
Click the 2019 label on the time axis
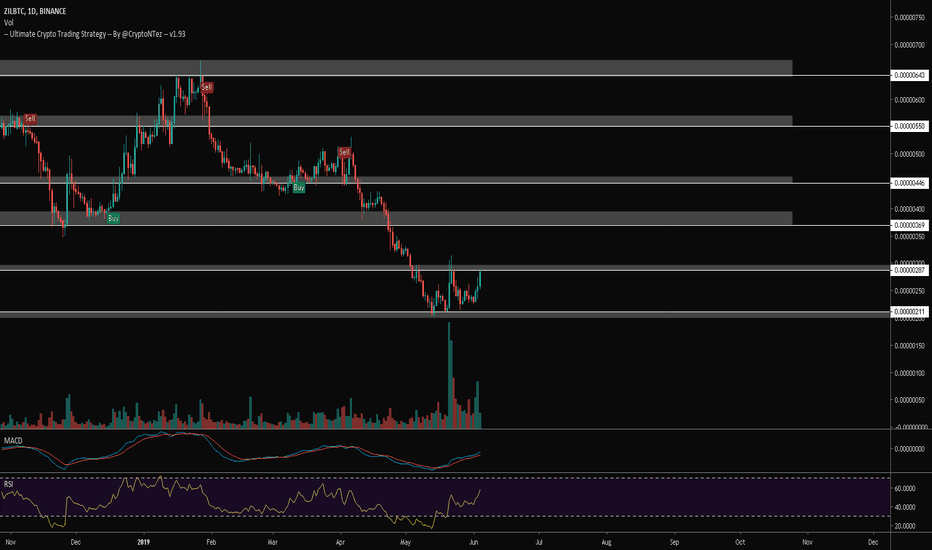tap(143, 542)
